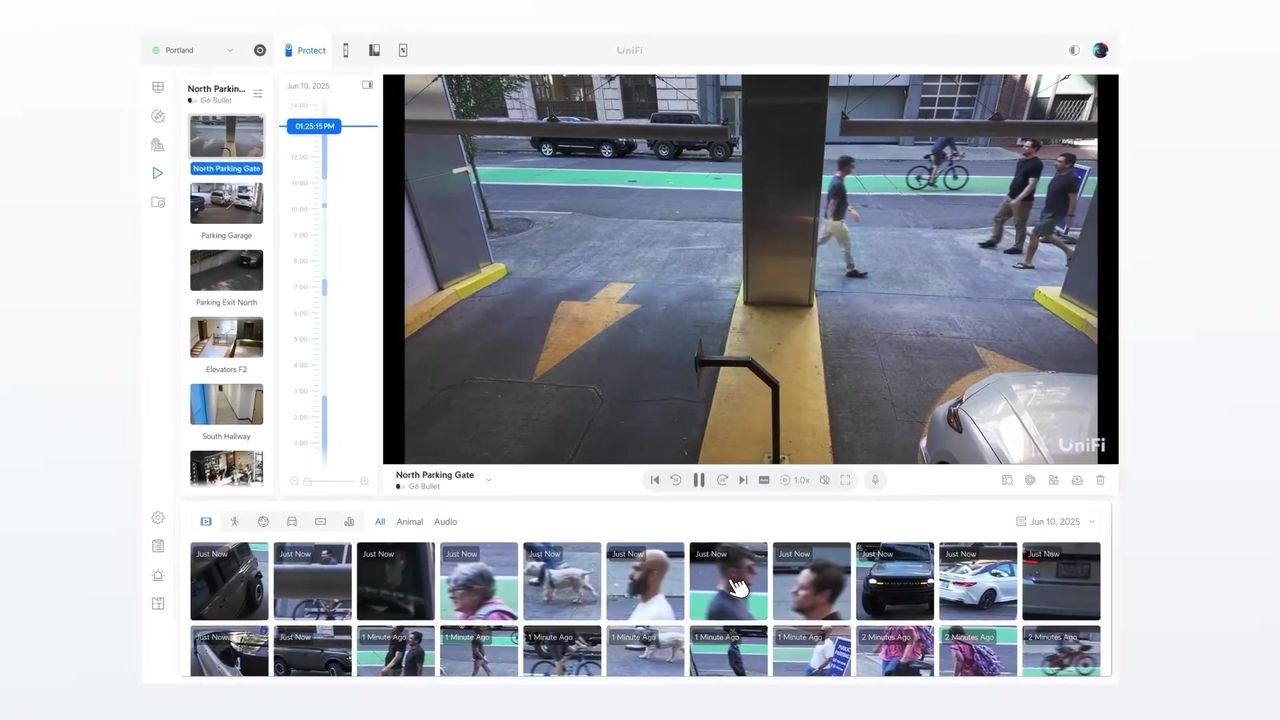Select the South Hallway camera
This screenshot has height=720, width=1280.
click(x=227, y=404)
